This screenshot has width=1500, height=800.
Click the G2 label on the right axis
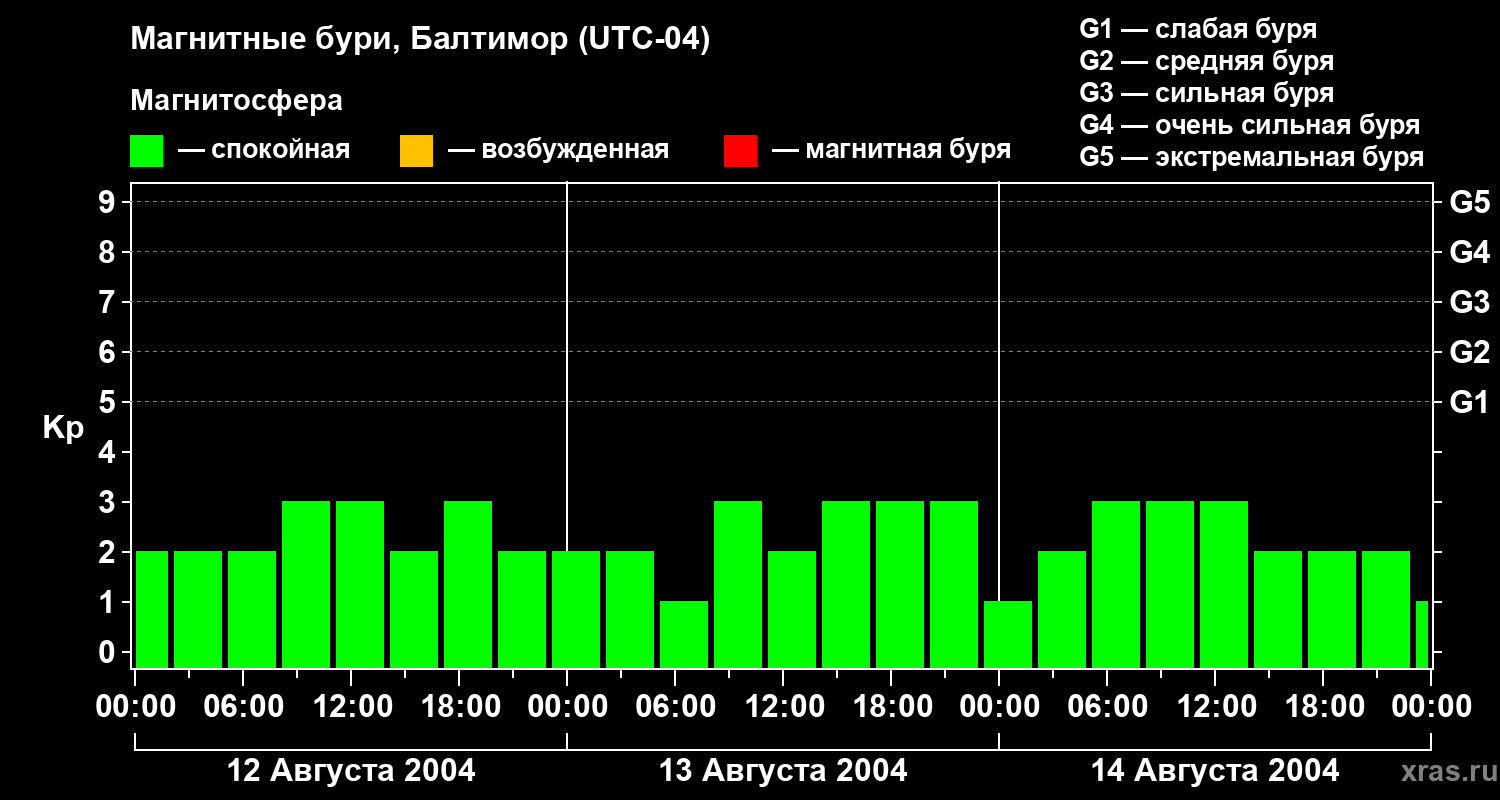coord(1469,352)
